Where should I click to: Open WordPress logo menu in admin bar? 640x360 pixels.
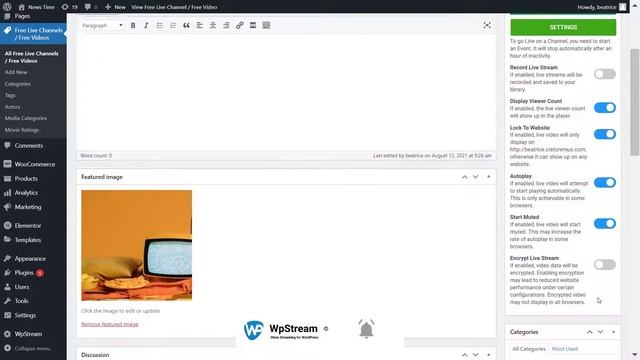7,7
